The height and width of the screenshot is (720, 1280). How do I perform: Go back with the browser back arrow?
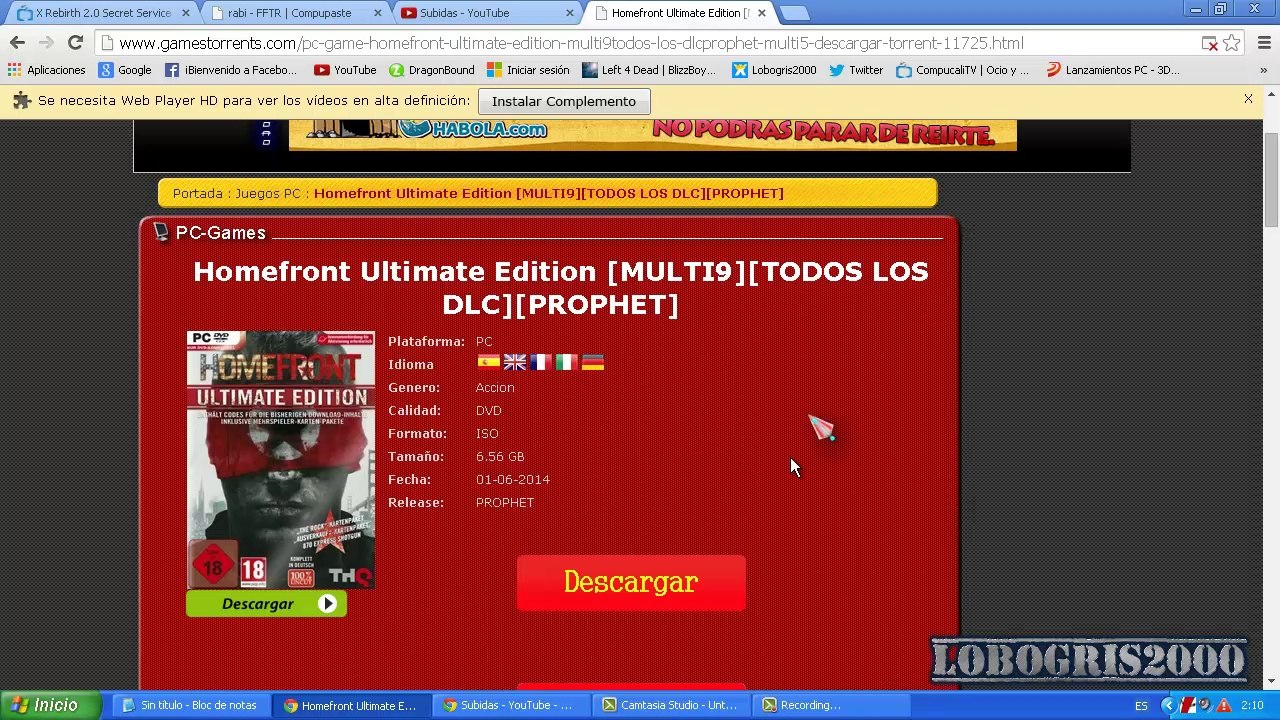pyautogui.click(x=17, y=43)
